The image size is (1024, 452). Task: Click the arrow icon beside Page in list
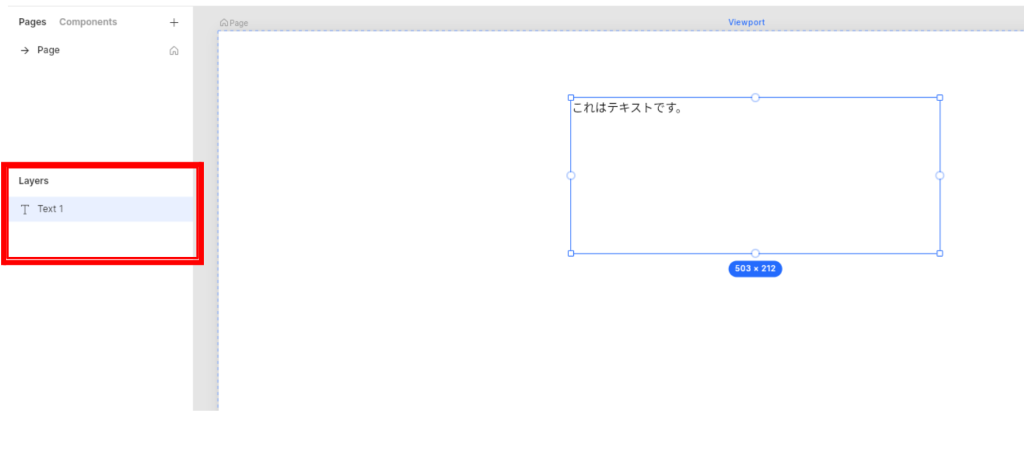pos(25,50)
